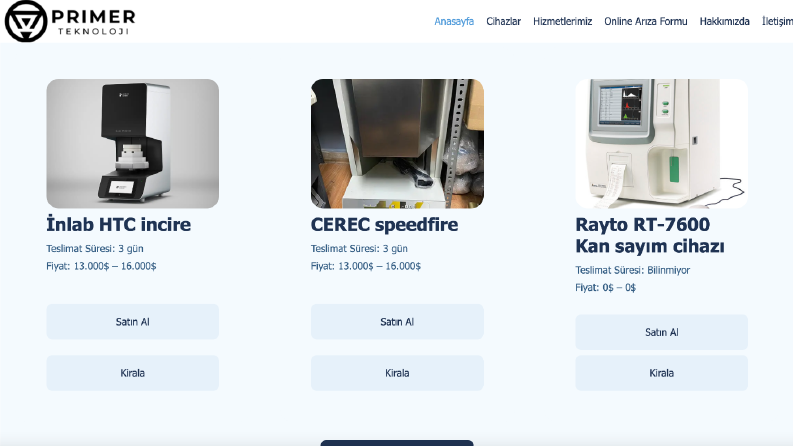
Task: Open the Anasayfa menu item
Action: 454,21
